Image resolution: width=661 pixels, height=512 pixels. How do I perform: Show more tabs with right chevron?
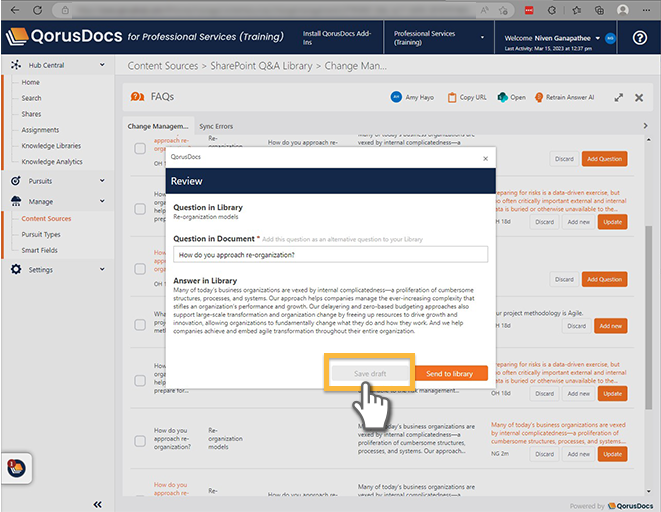(645, 126)
